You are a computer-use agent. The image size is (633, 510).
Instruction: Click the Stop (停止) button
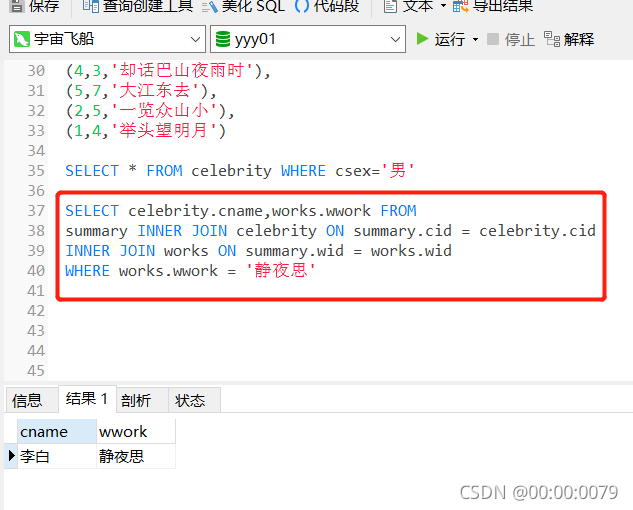tap(511, 39)
